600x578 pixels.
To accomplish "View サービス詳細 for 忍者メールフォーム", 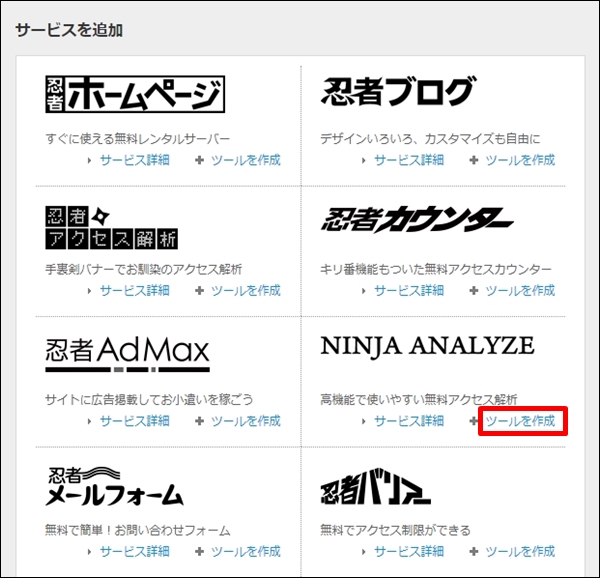I will tap(135, 552).
